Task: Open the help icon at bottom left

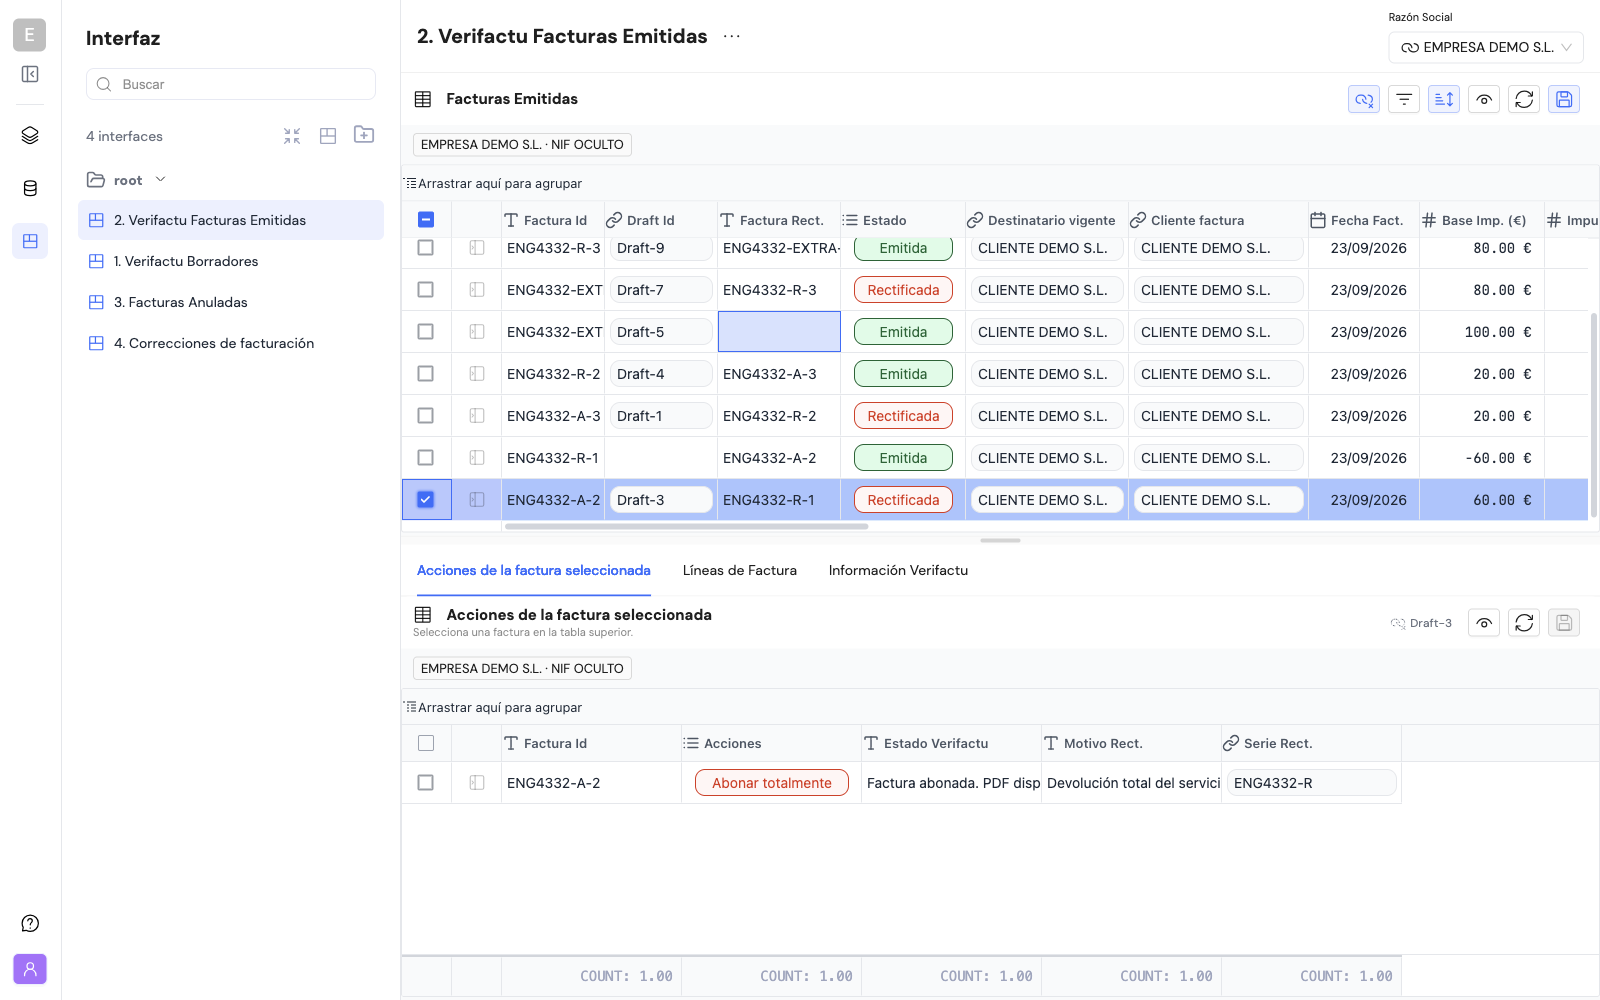Action: (30, 923)
